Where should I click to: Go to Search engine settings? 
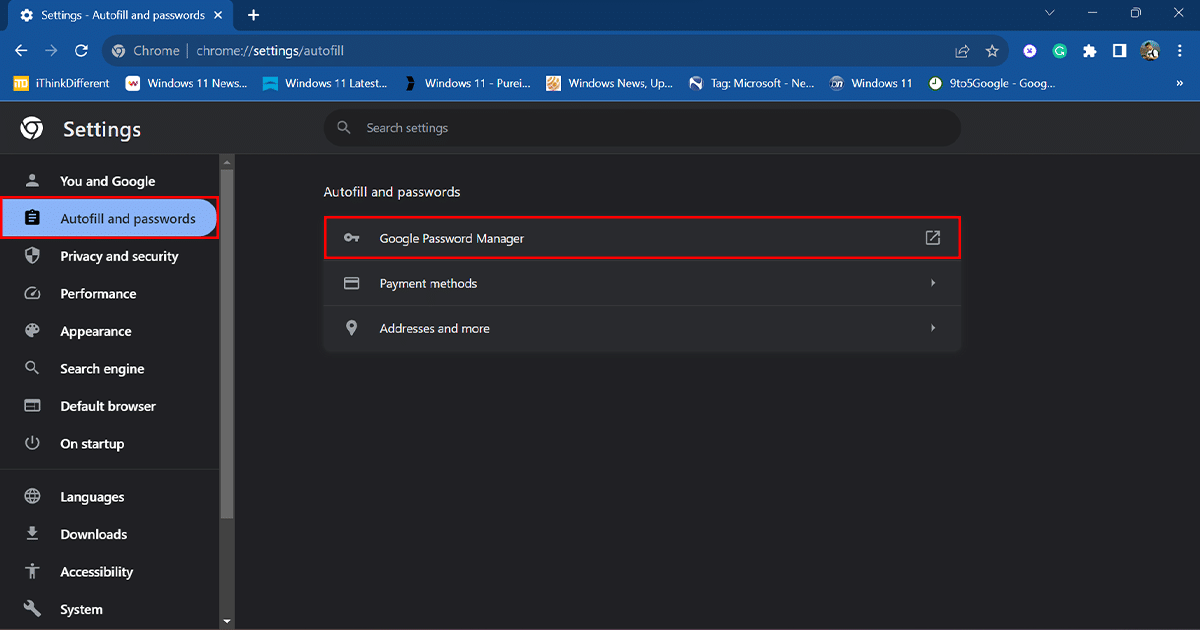(101, 369)
